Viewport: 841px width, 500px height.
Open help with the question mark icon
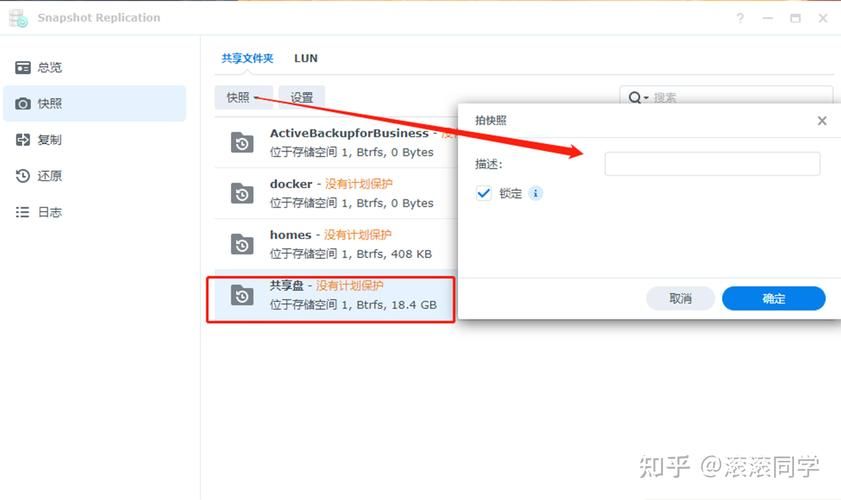coord(740,18)
